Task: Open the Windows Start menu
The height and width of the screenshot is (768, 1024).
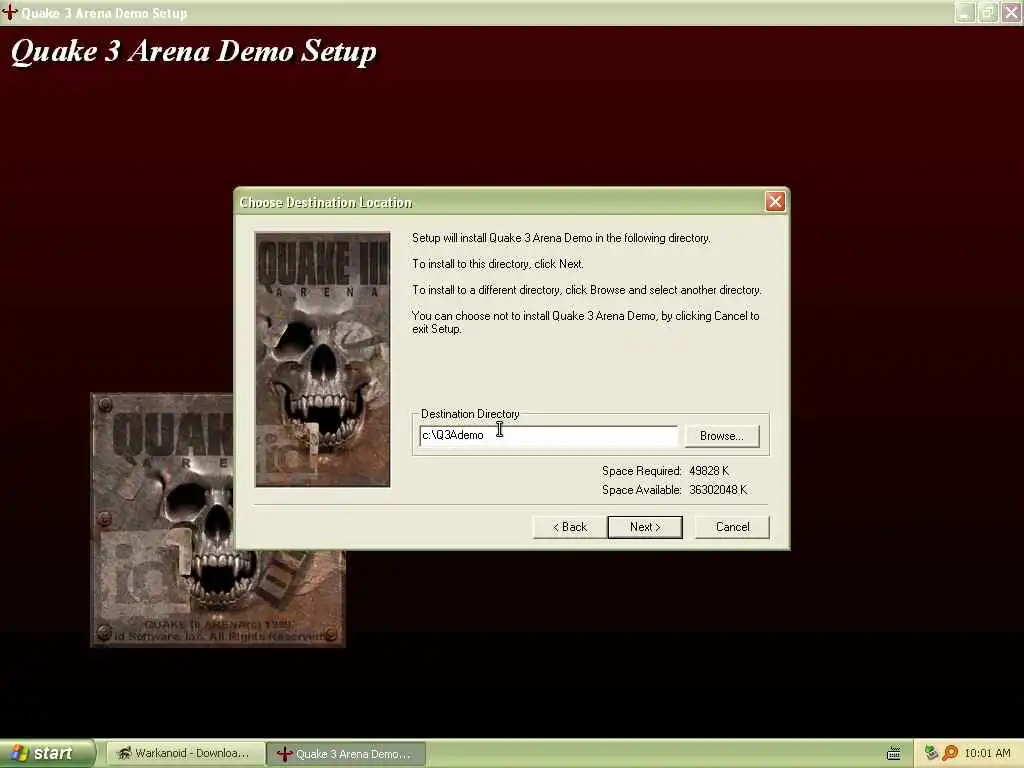Action: 46,754
